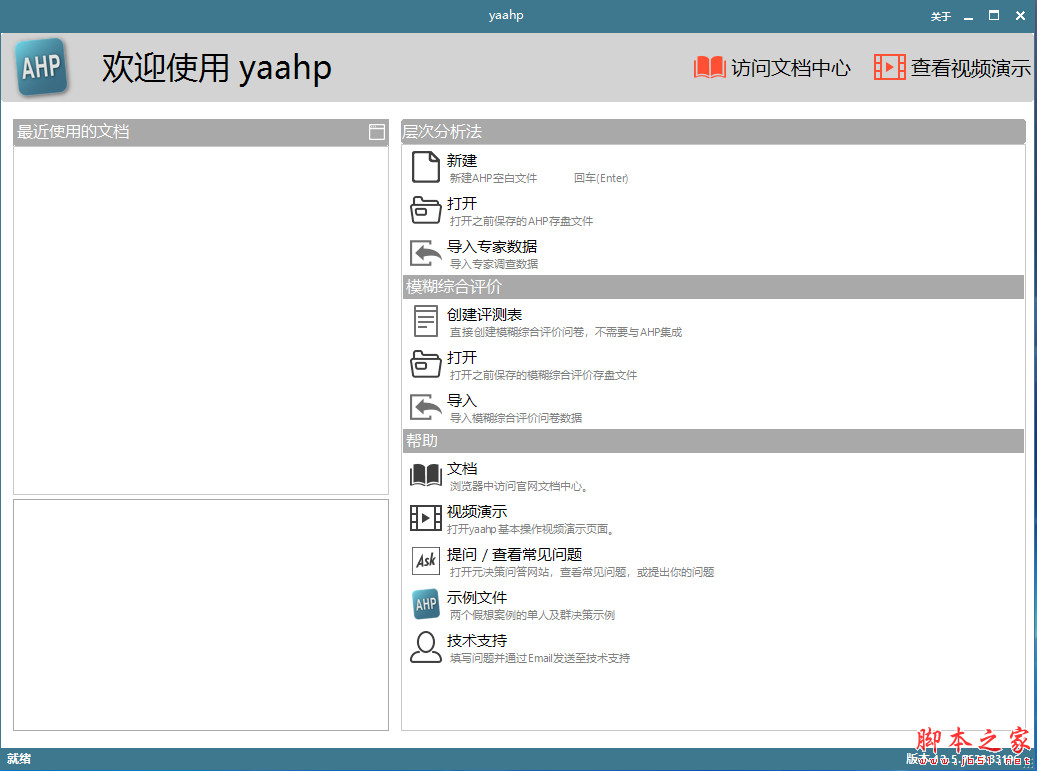Toggle the recent documents view icon
The width and height of the screenshot is (1042, 772).
click(377, 131)
